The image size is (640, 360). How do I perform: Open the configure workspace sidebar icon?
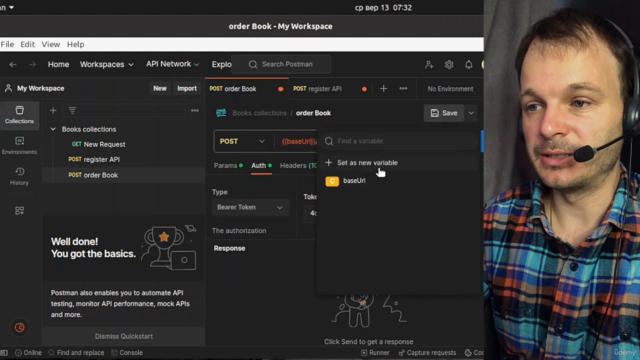(x=19, y=211)
